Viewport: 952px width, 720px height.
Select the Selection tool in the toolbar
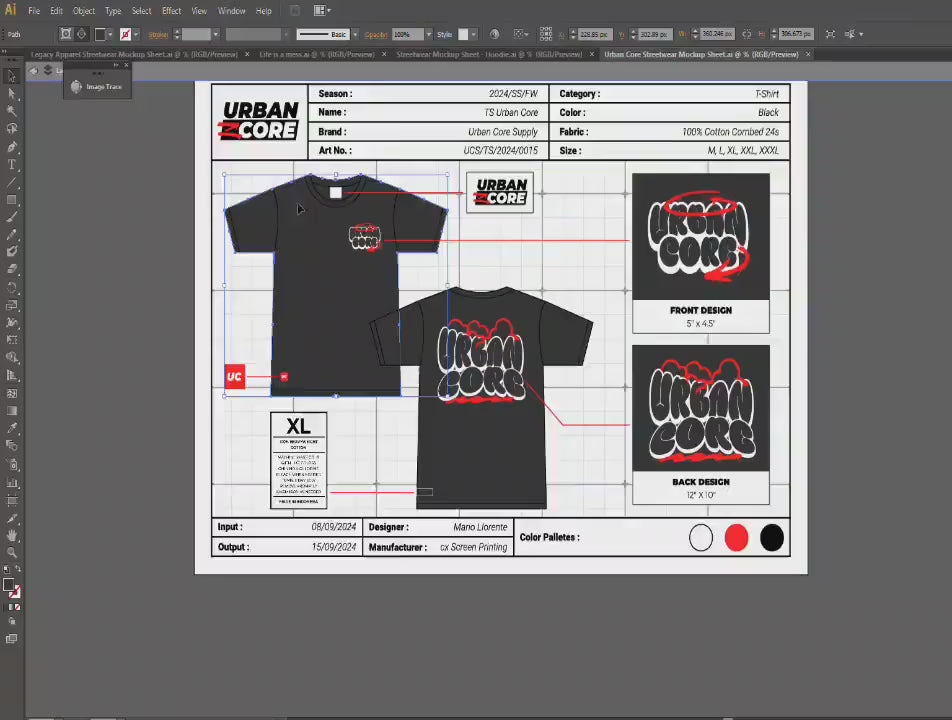(12, 76)
